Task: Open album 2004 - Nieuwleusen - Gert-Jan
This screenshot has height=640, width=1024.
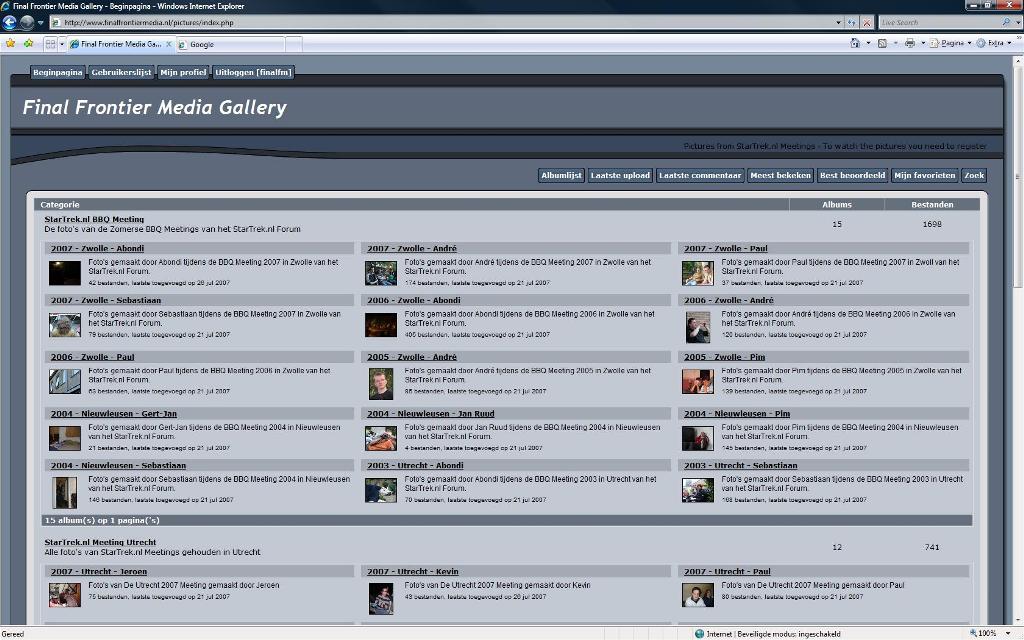Action: point(114,413)
